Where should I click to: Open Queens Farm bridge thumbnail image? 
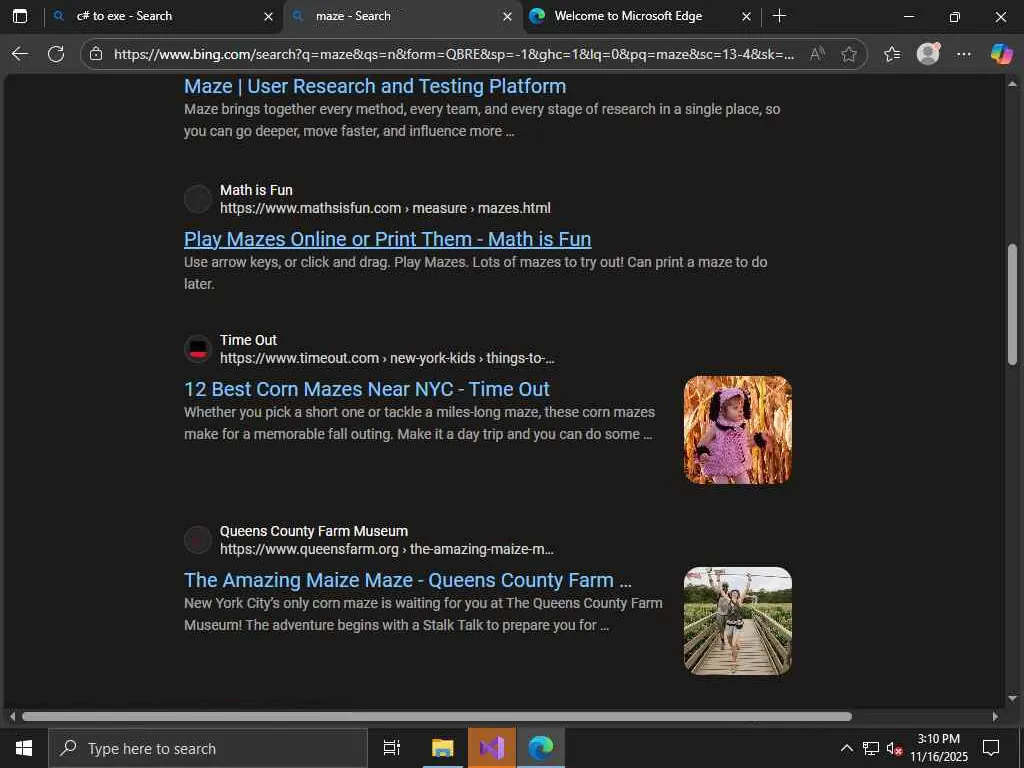pyautogui.click(x=737, y=620)
